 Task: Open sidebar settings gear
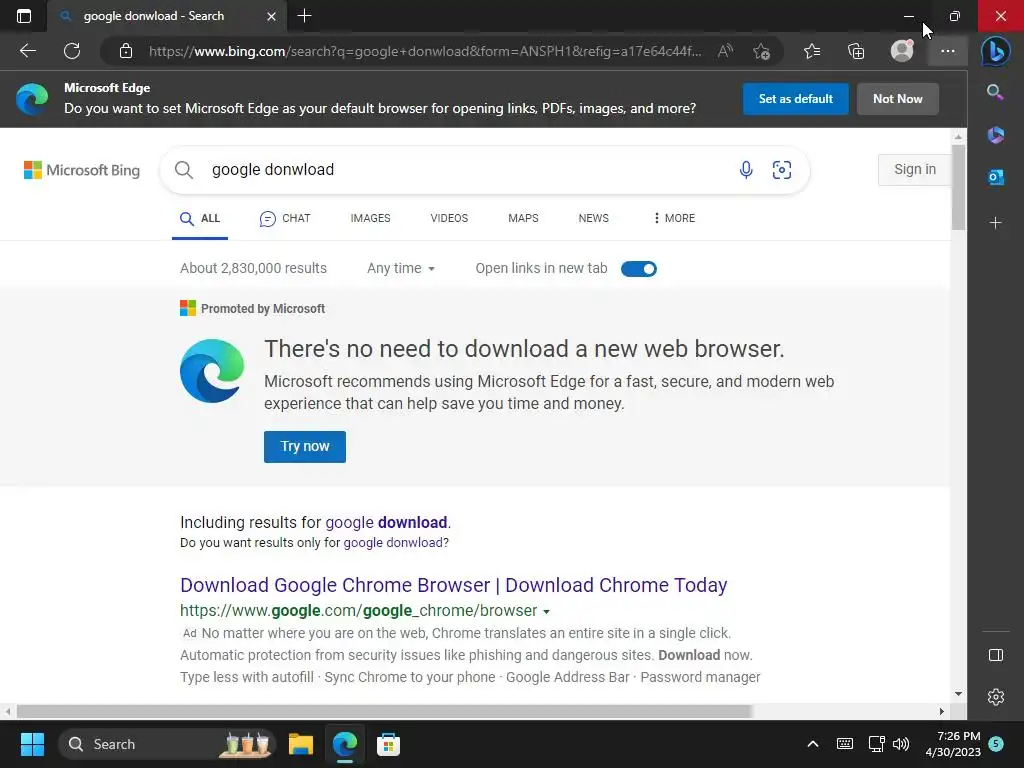coord(995,697)
